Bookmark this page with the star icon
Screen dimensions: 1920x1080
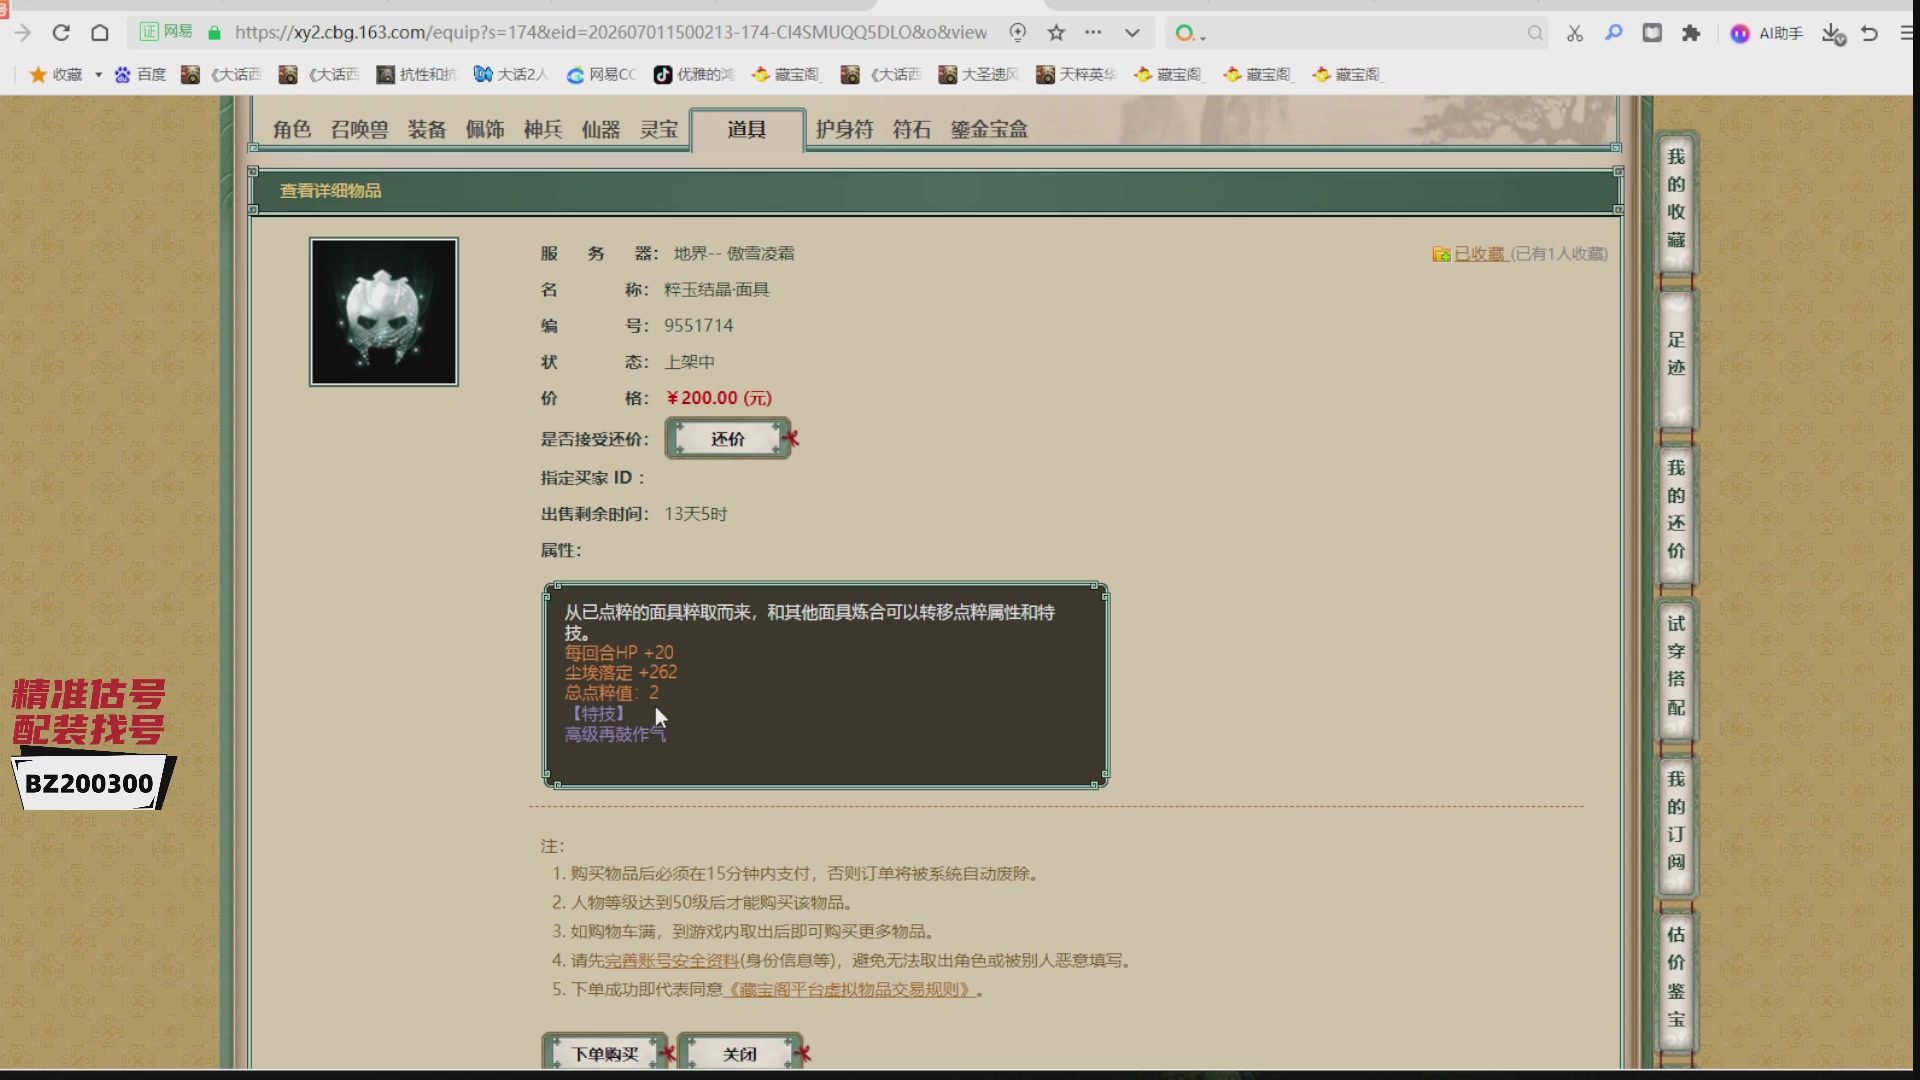point(1056,33)
